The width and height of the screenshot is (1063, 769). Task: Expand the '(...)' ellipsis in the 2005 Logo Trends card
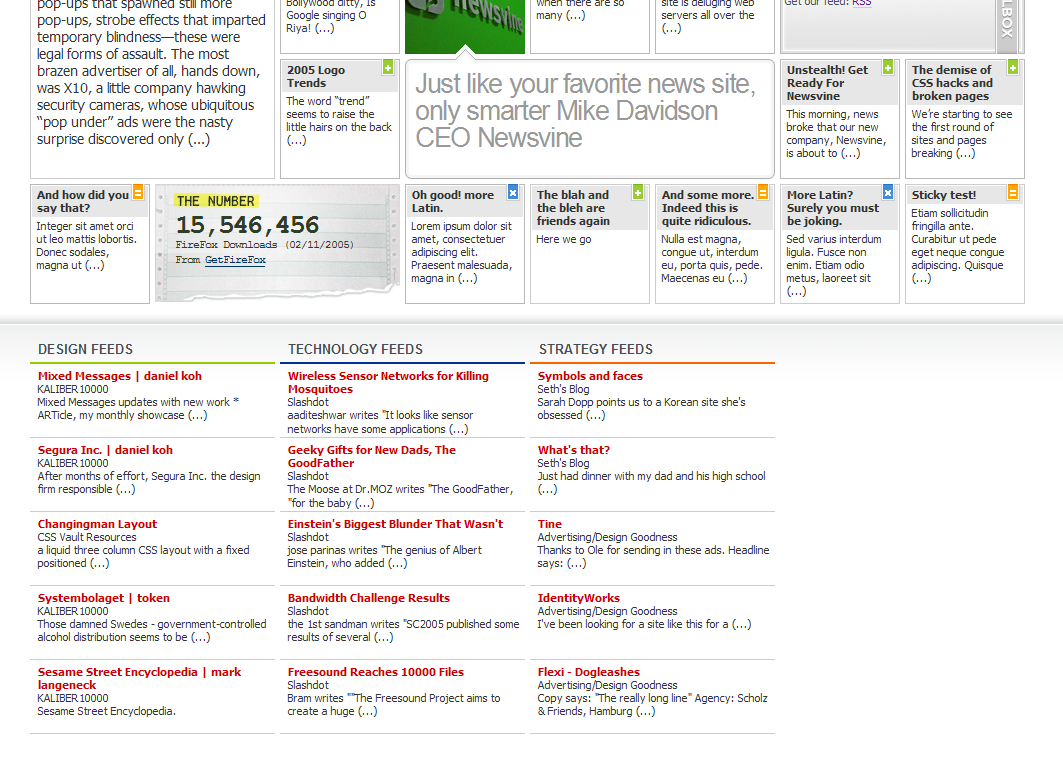297,140
